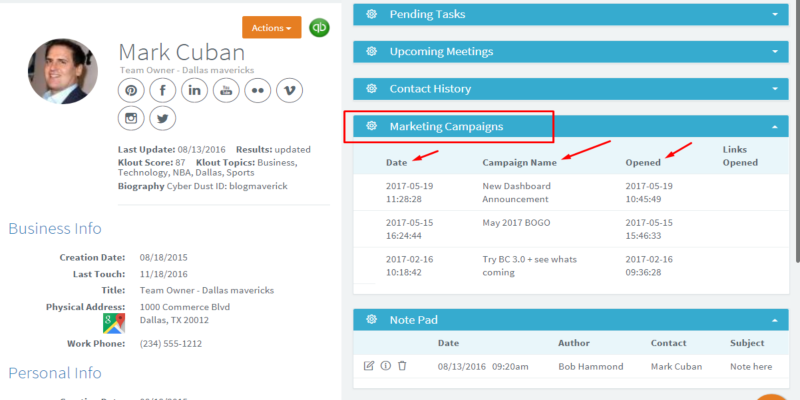The height and width of the screenshot is (400, 800).
Task: Click Last Touch date 11/18/2016
Action: pyautogui.click(x=163, y=274)
